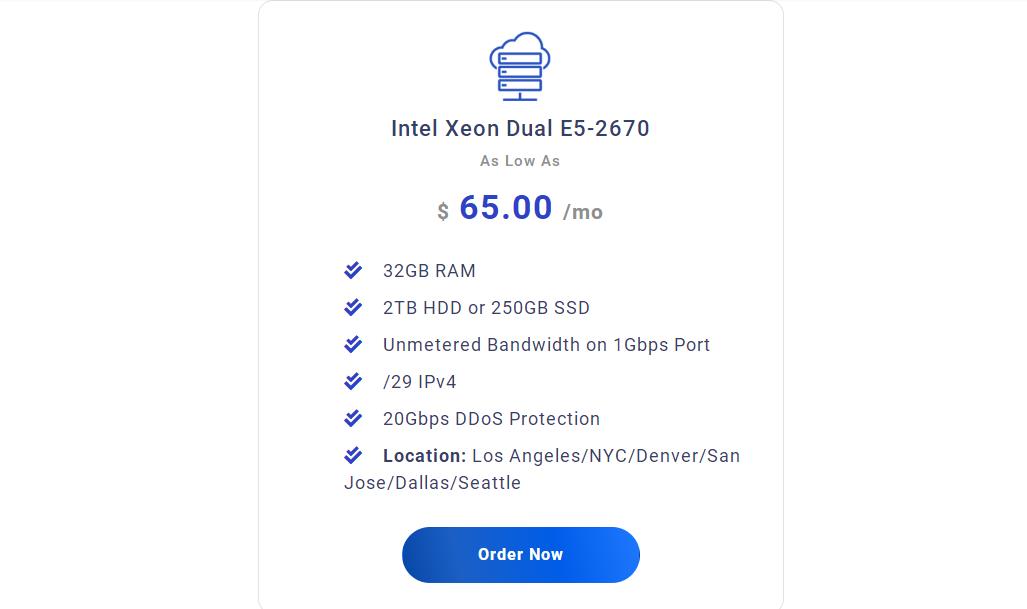Click the 65.00 price figure
1027x609 pixels.
[x=506, y=208]
